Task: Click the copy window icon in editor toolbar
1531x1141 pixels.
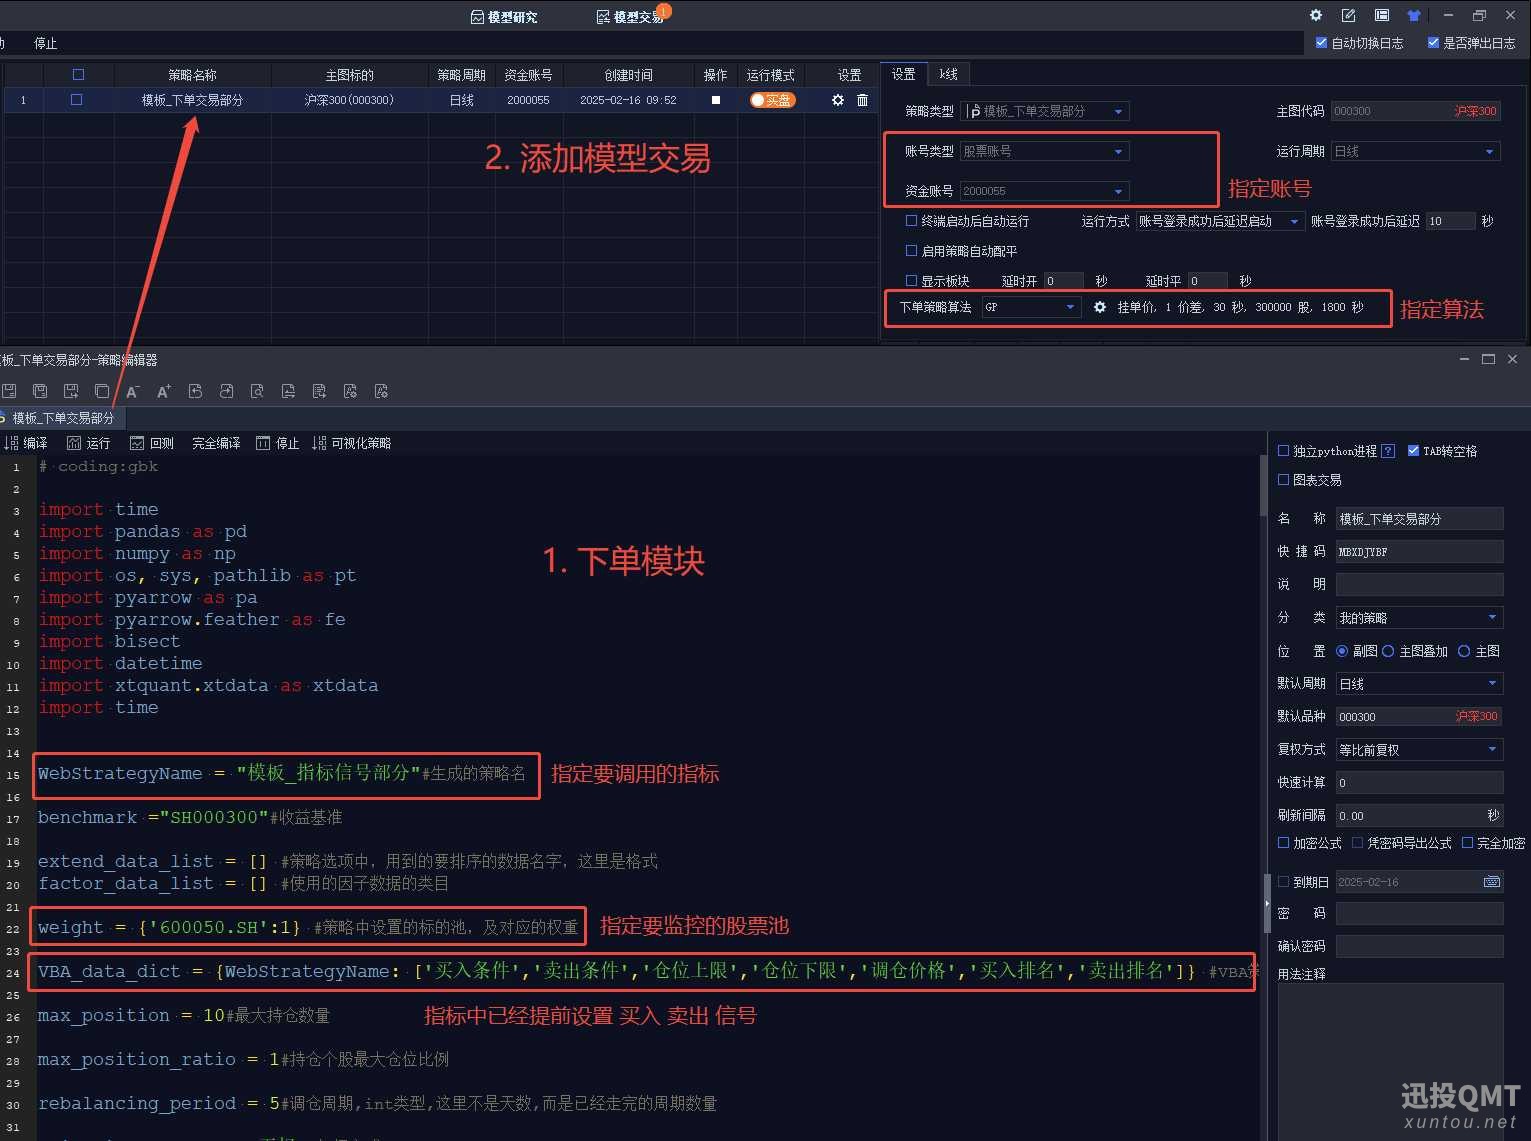Action: [x=102, y=391]
